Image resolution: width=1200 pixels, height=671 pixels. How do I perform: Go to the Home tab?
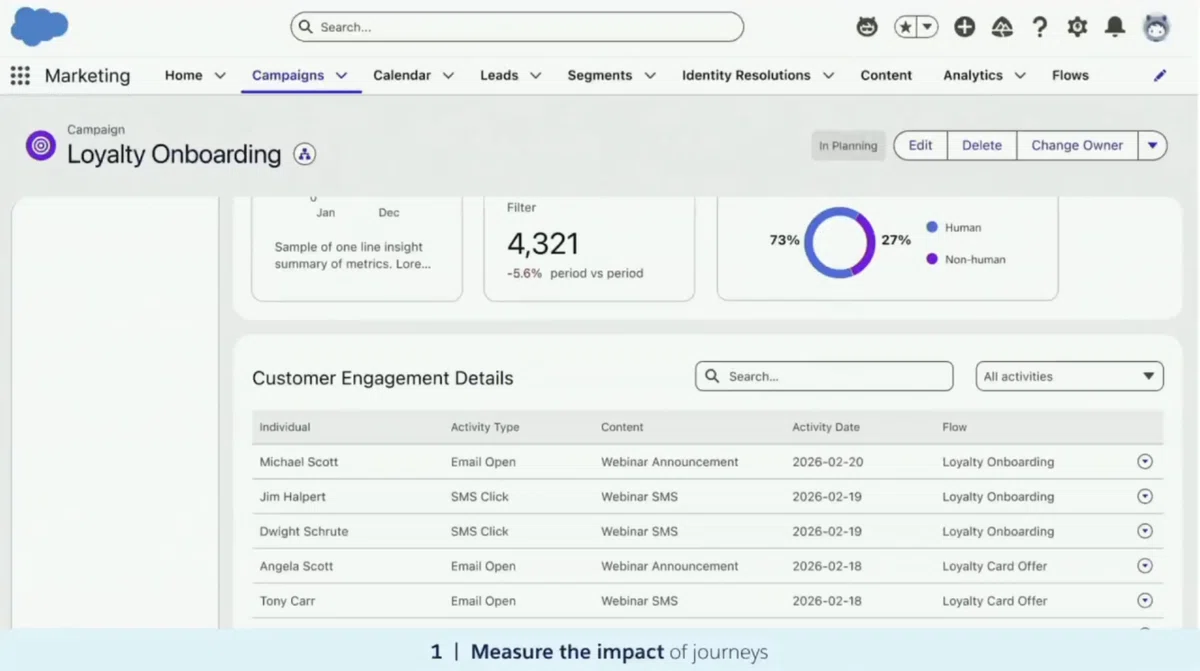pyautogui.click(x=183, y=75)
